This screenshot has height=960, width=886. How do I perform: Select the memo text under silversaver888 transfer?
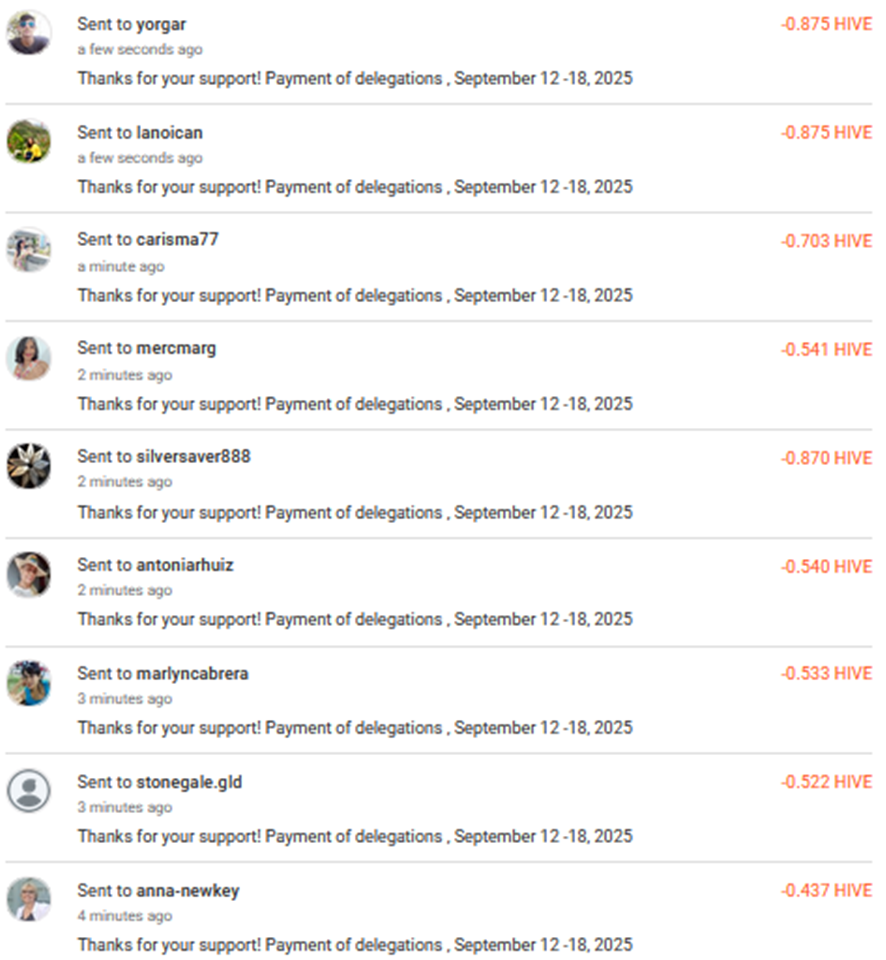355,512
